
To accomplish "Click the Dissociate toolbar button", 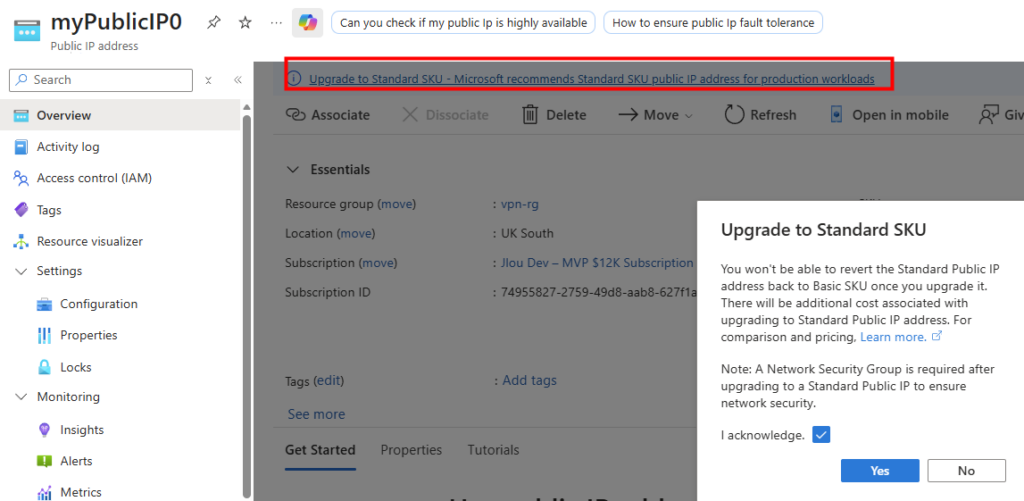I will [445, 115].
